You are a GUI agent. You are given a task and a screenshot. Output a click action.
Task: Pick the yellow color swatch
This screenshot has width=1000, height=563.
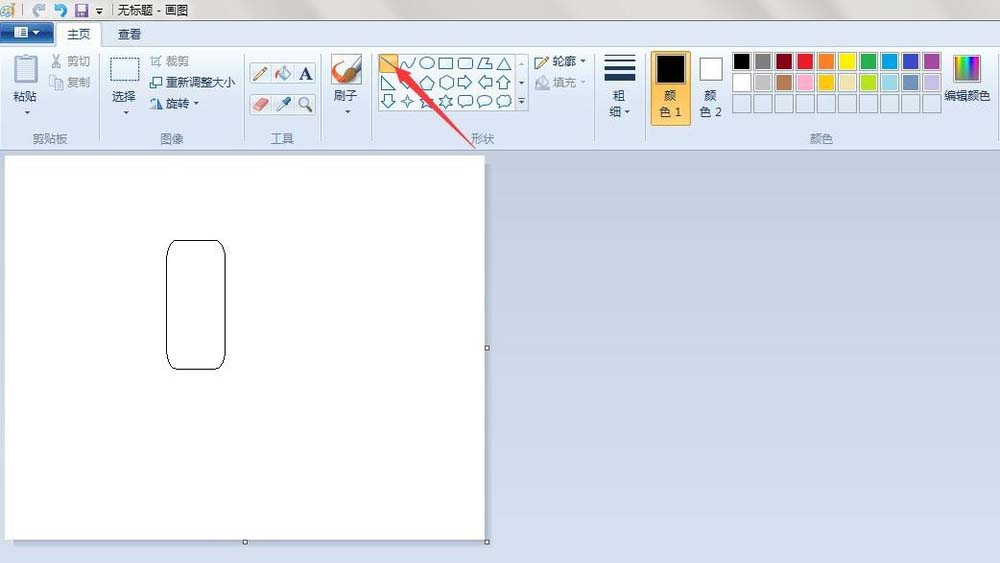click(847, 61)
